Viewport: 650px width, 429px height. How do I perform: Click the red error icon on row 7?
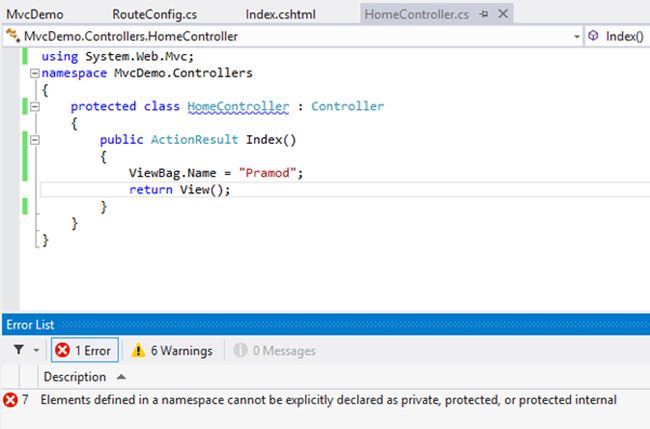10,400
